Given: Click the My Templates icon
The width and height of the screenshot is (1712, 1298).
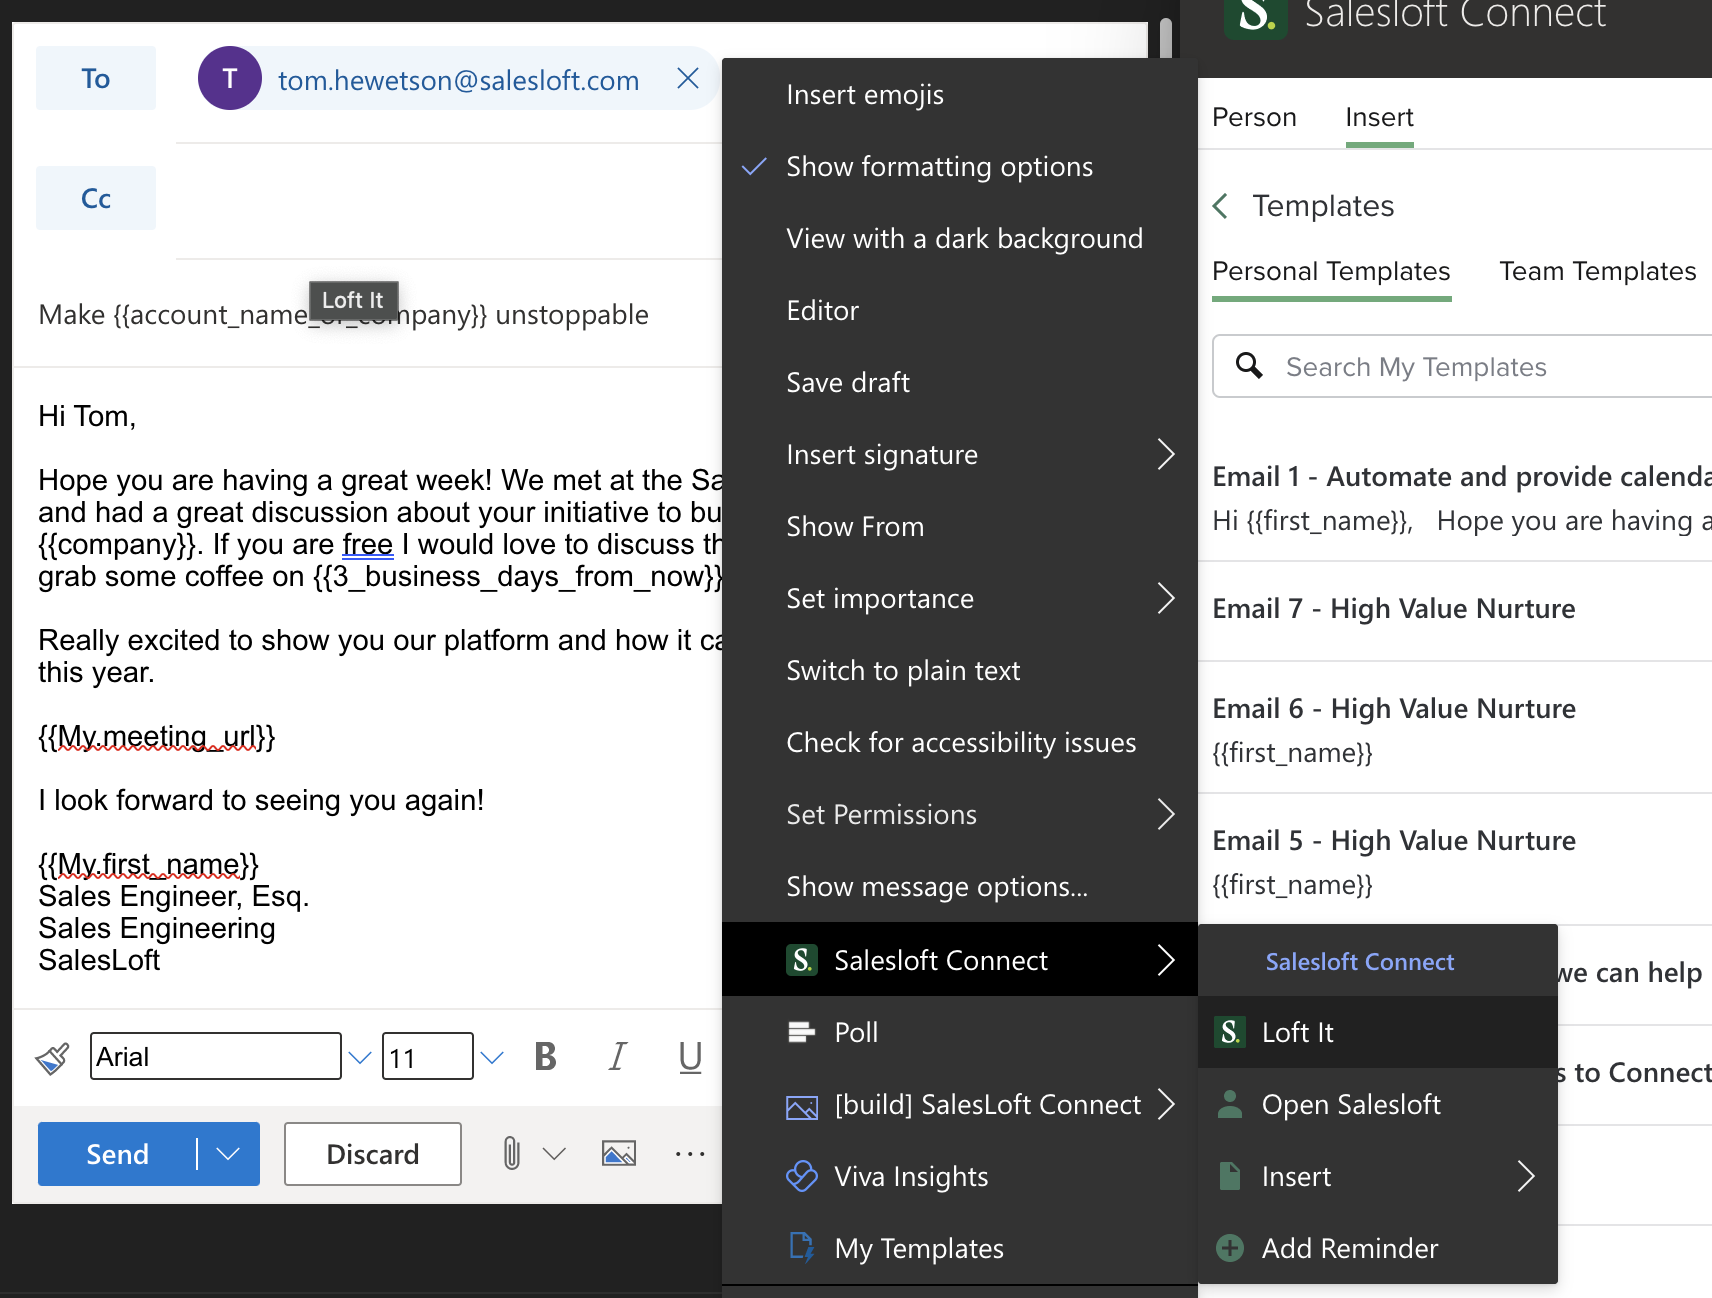Looking at the screenshot, I should 800,1248.
